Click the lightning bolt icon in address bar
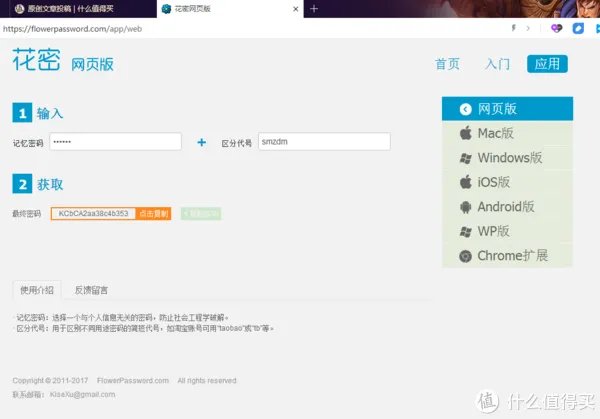The width and height of the screenshot is (600, 419). coord(514,28)
